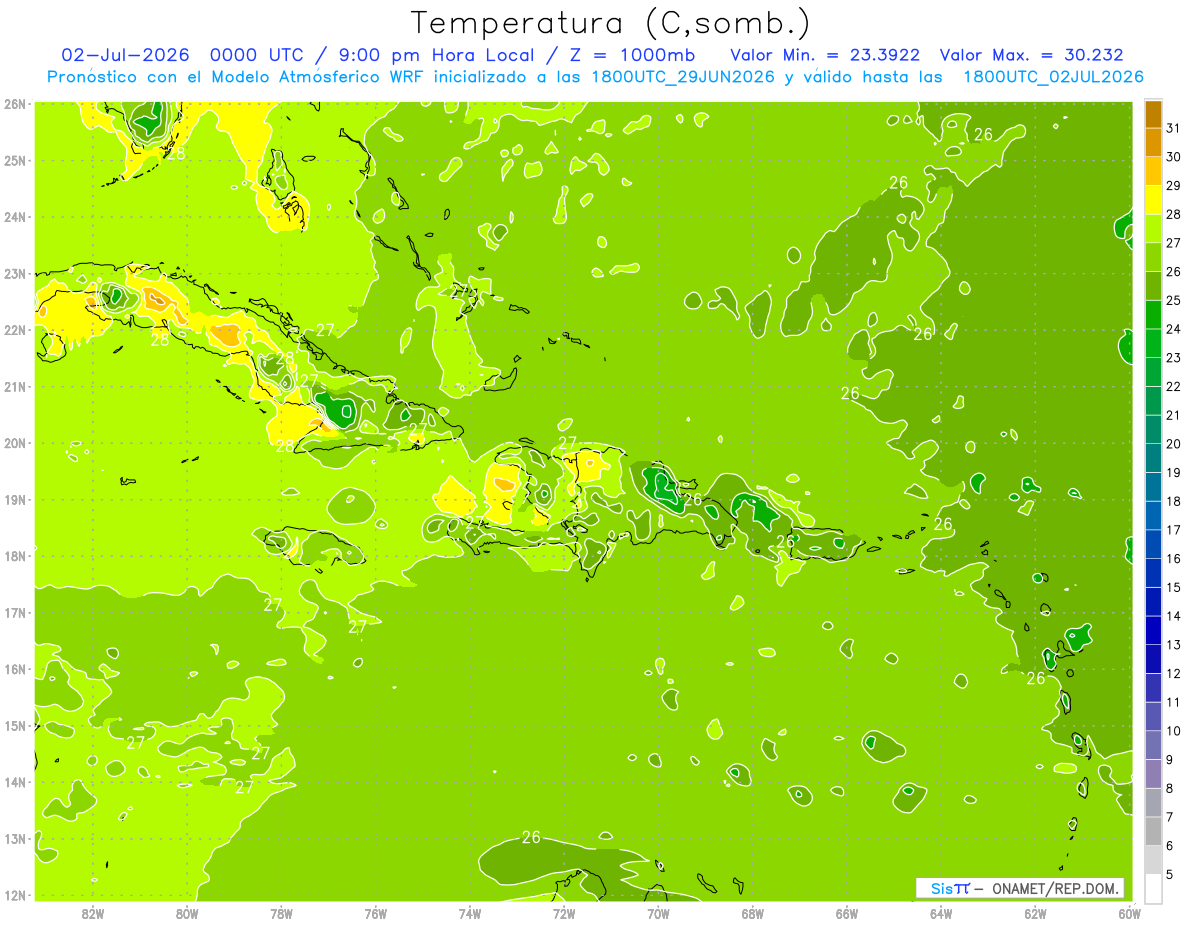The height and width of the screenshot is (927, 1200).
Task: Click the legend value 20
Action: 1174,444
